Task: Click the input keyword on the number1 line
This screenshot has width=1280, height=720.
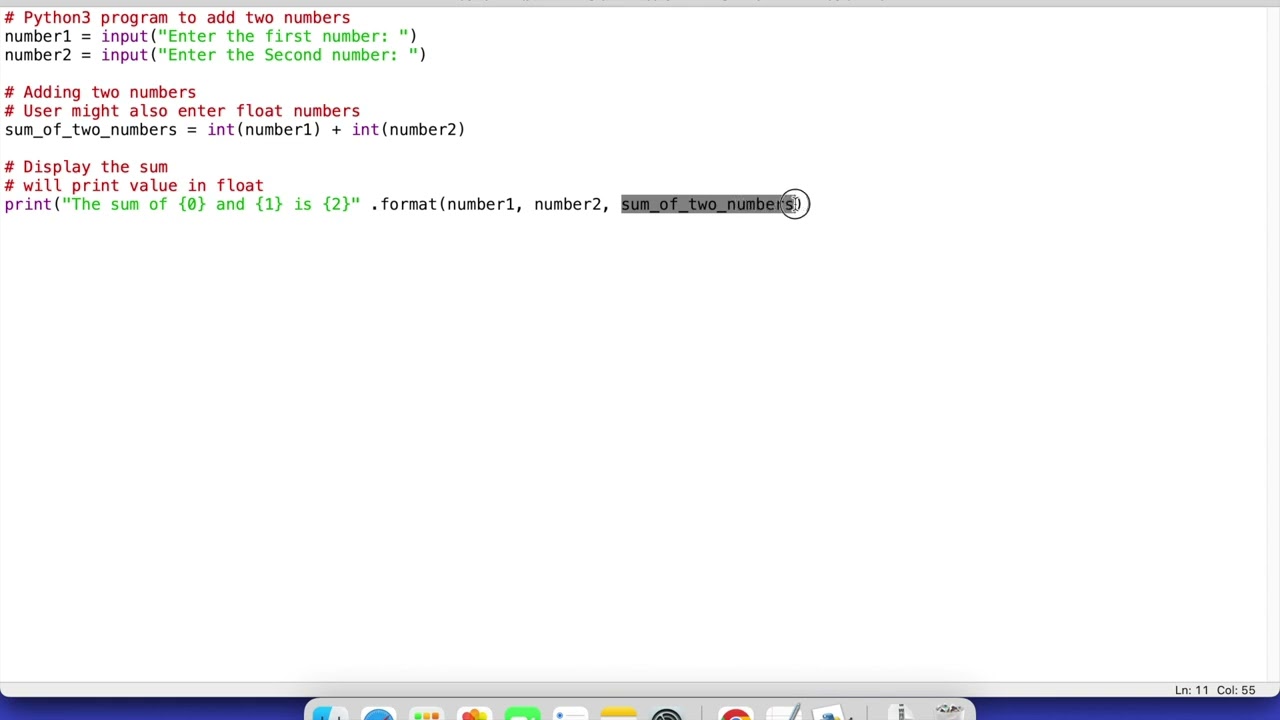Action: coord(125,37)
